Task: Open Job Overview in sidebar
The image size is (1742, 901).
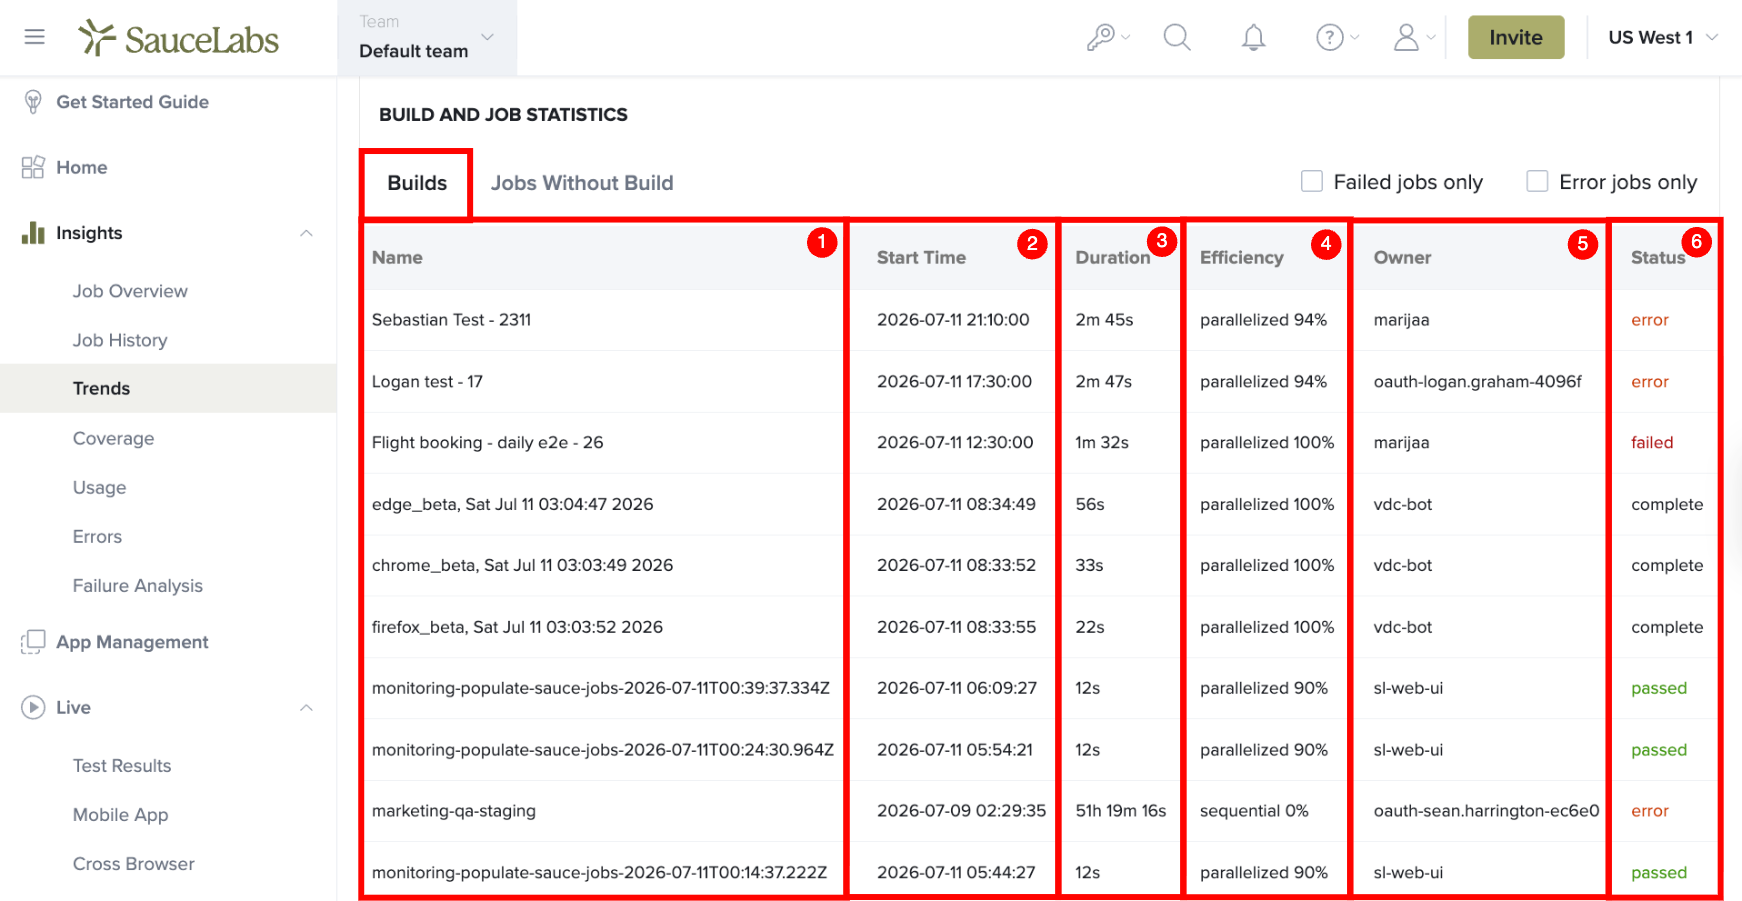Action: 130,291
